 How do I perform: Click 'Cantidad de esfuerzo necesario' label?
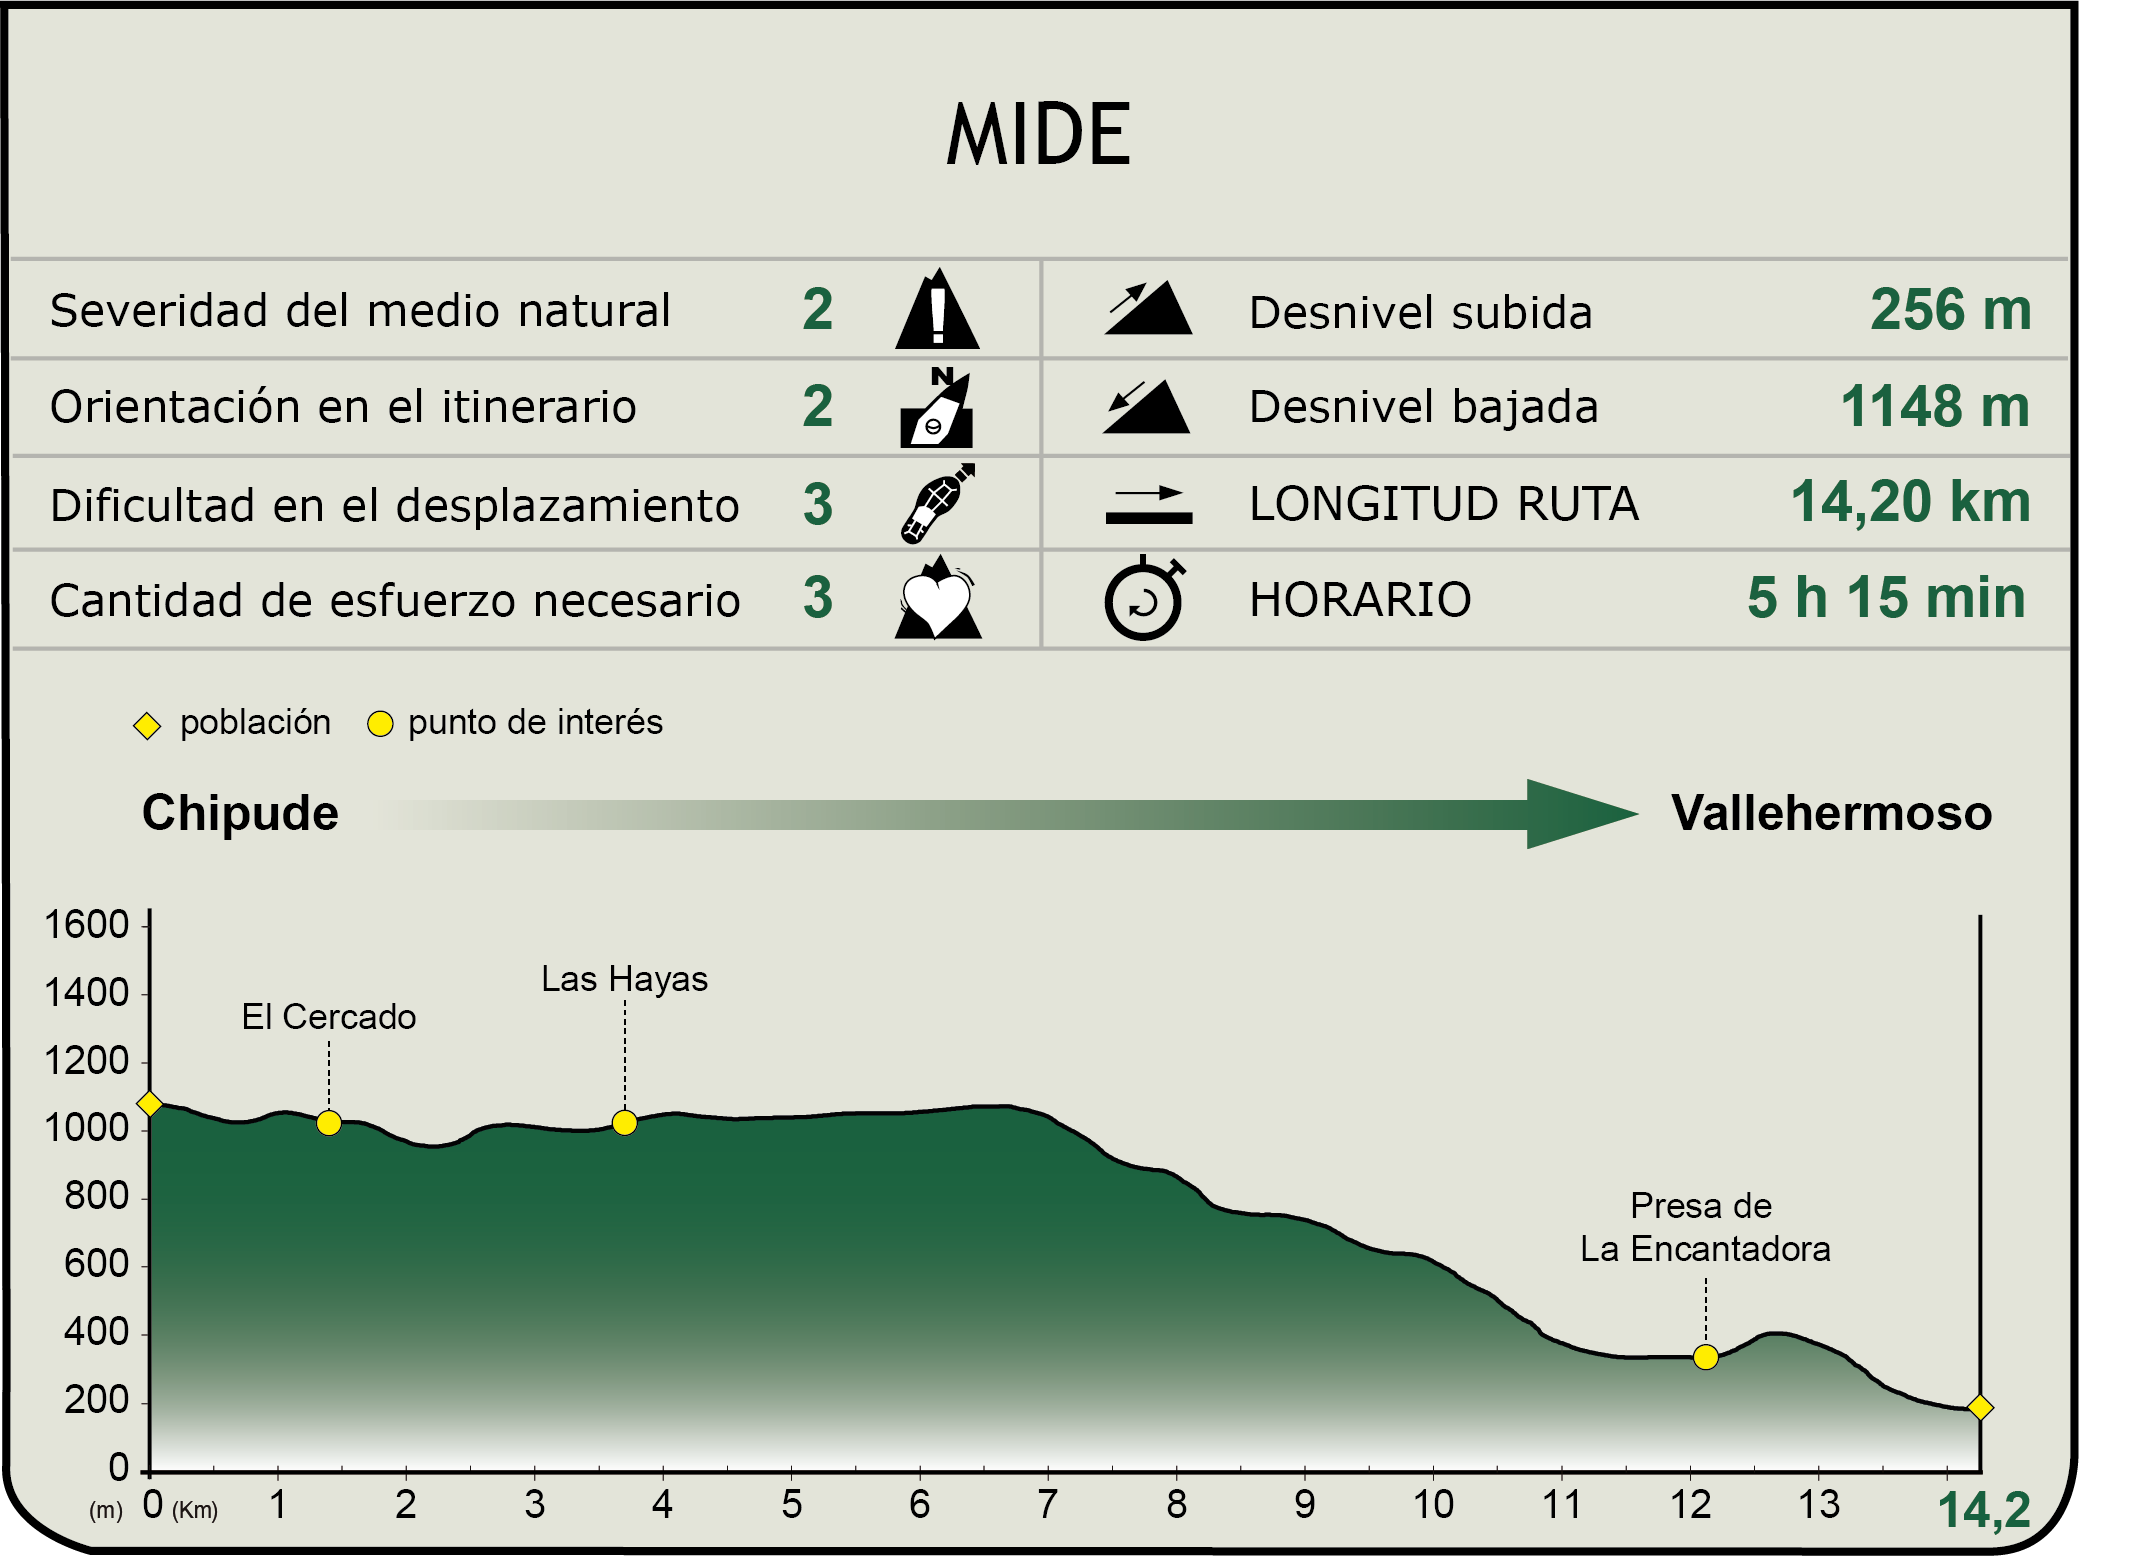(x=395, y=601)
